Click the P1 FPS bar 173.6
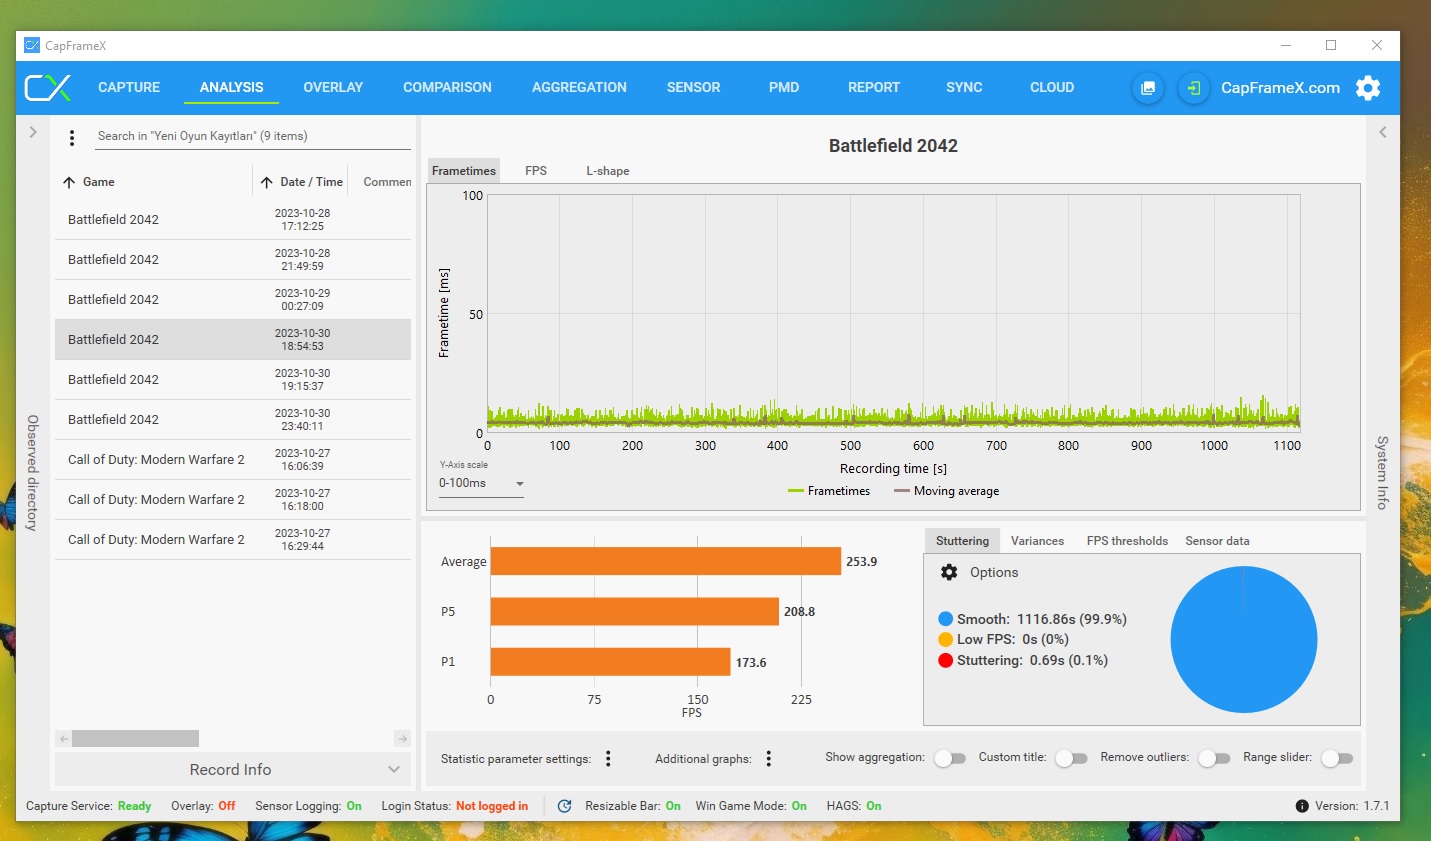Viewport: 1431px width, 841px height. pyautogui.click(x=610, y=662)
